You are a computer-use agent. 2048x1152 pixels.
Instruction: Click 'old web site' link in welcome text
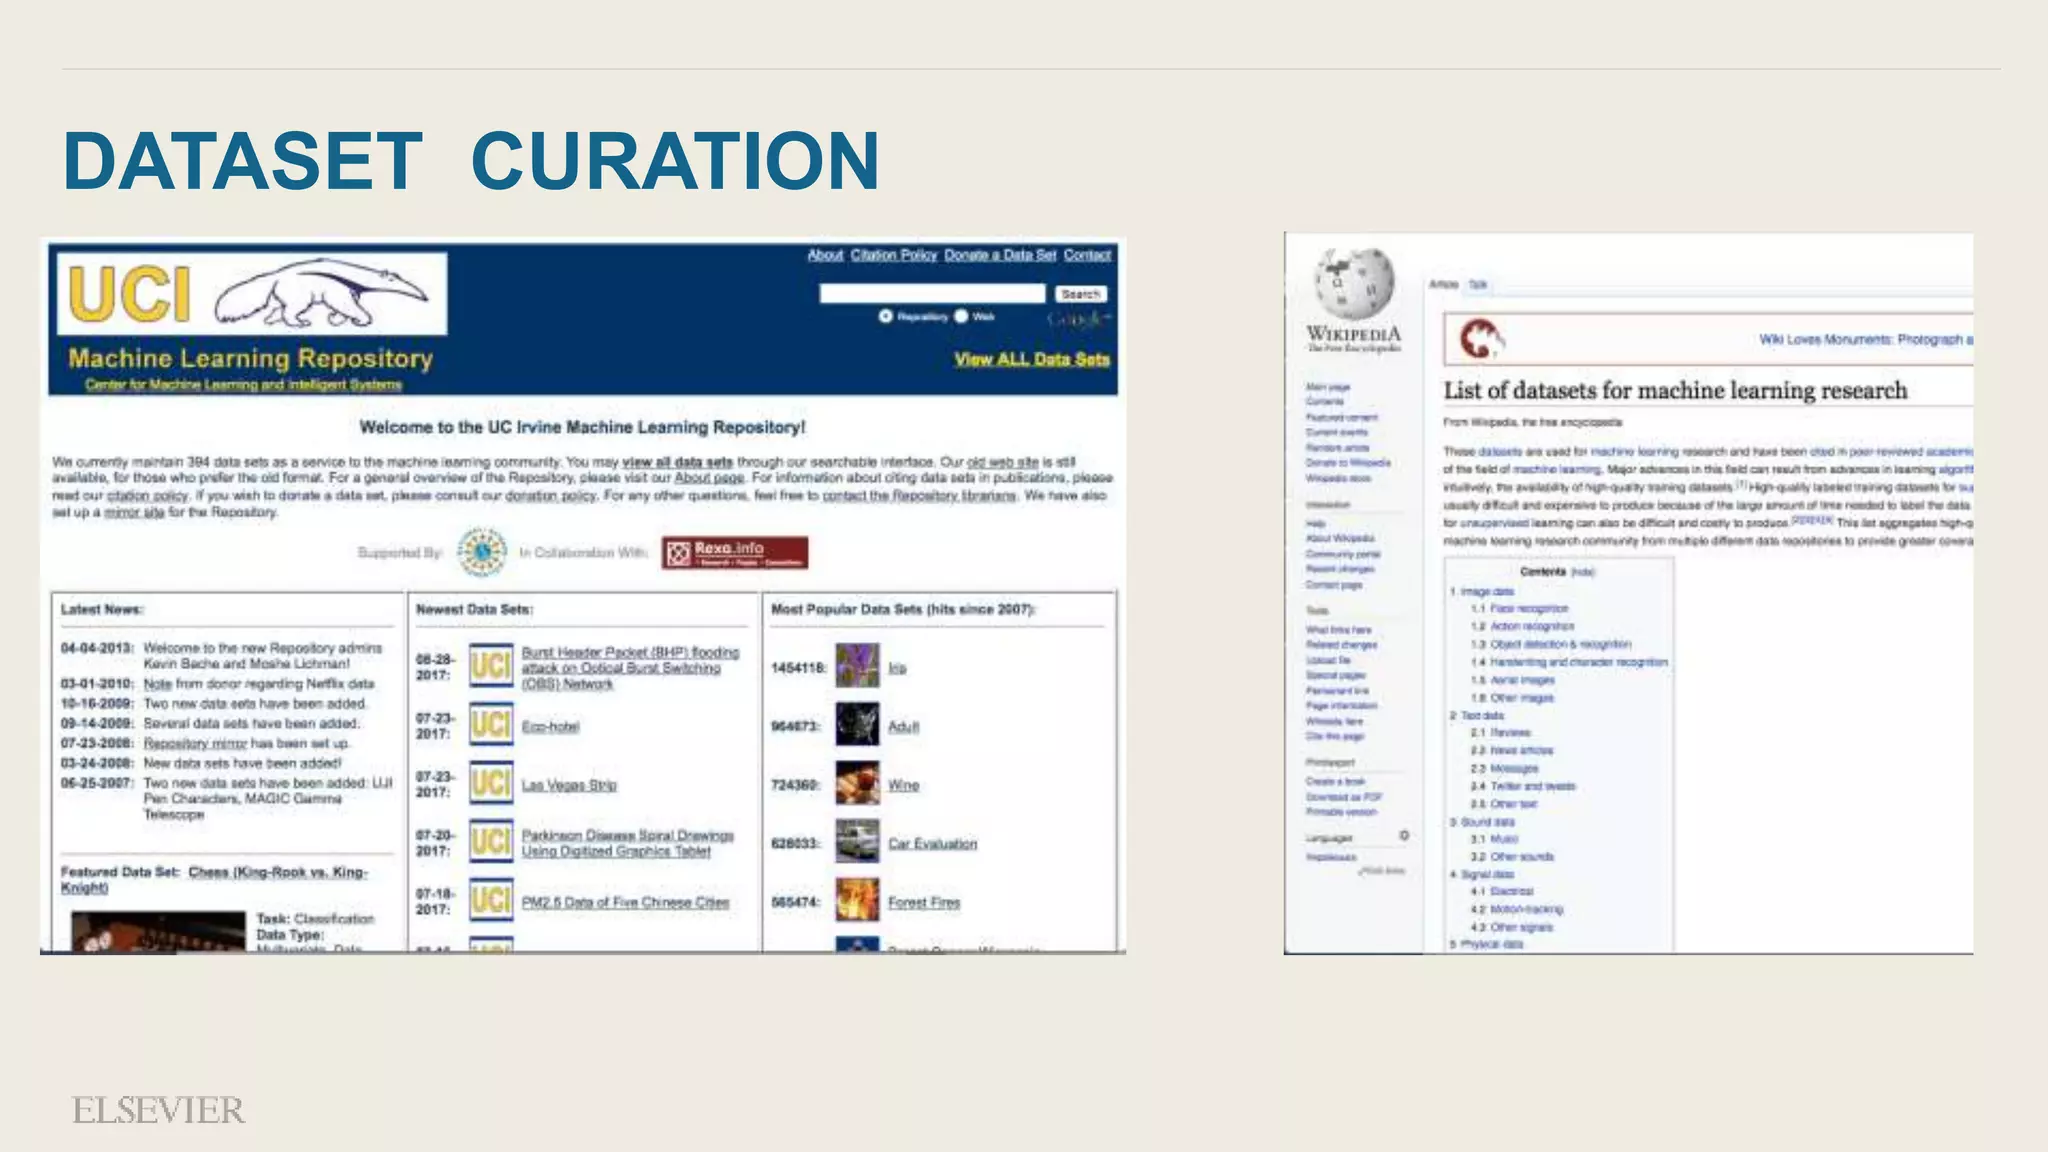[x=1003, y=462]
